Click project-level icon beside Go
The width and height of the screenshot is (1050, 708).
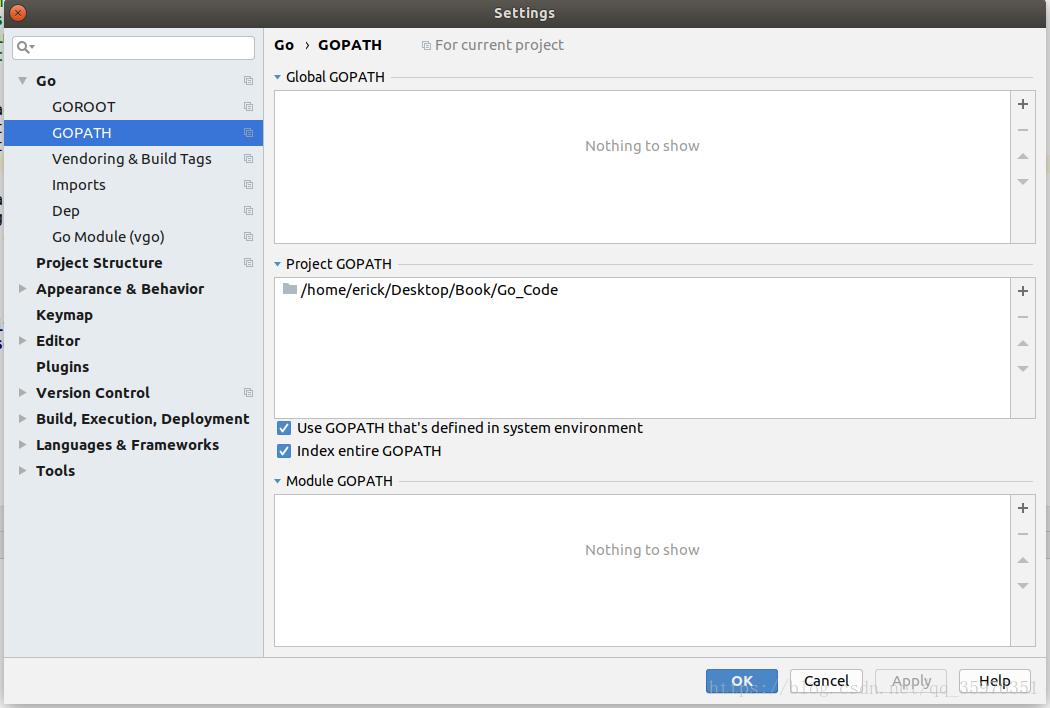click(248, 80)
